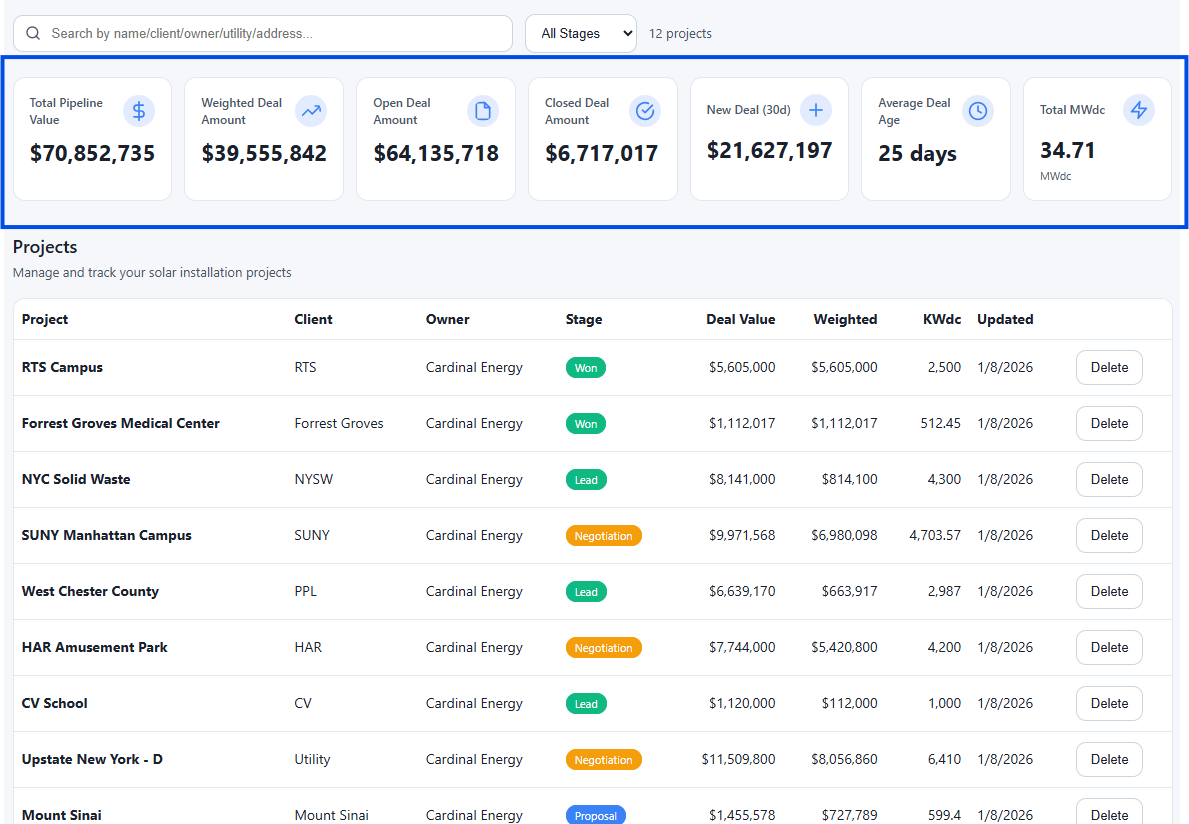Select the Proposal stage badge on Mount Sinai
This screenshot has width=1189, height=824.
click(595, 815)
